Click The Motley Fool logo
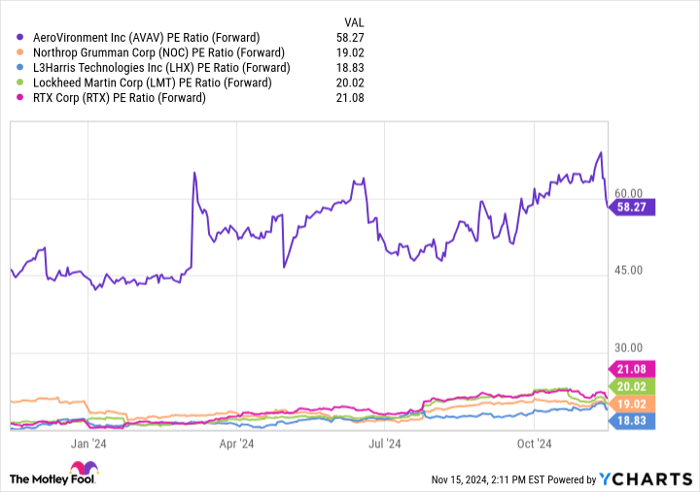Image resolution: width=700 pixels, height=492 pixels. (54, 474)
